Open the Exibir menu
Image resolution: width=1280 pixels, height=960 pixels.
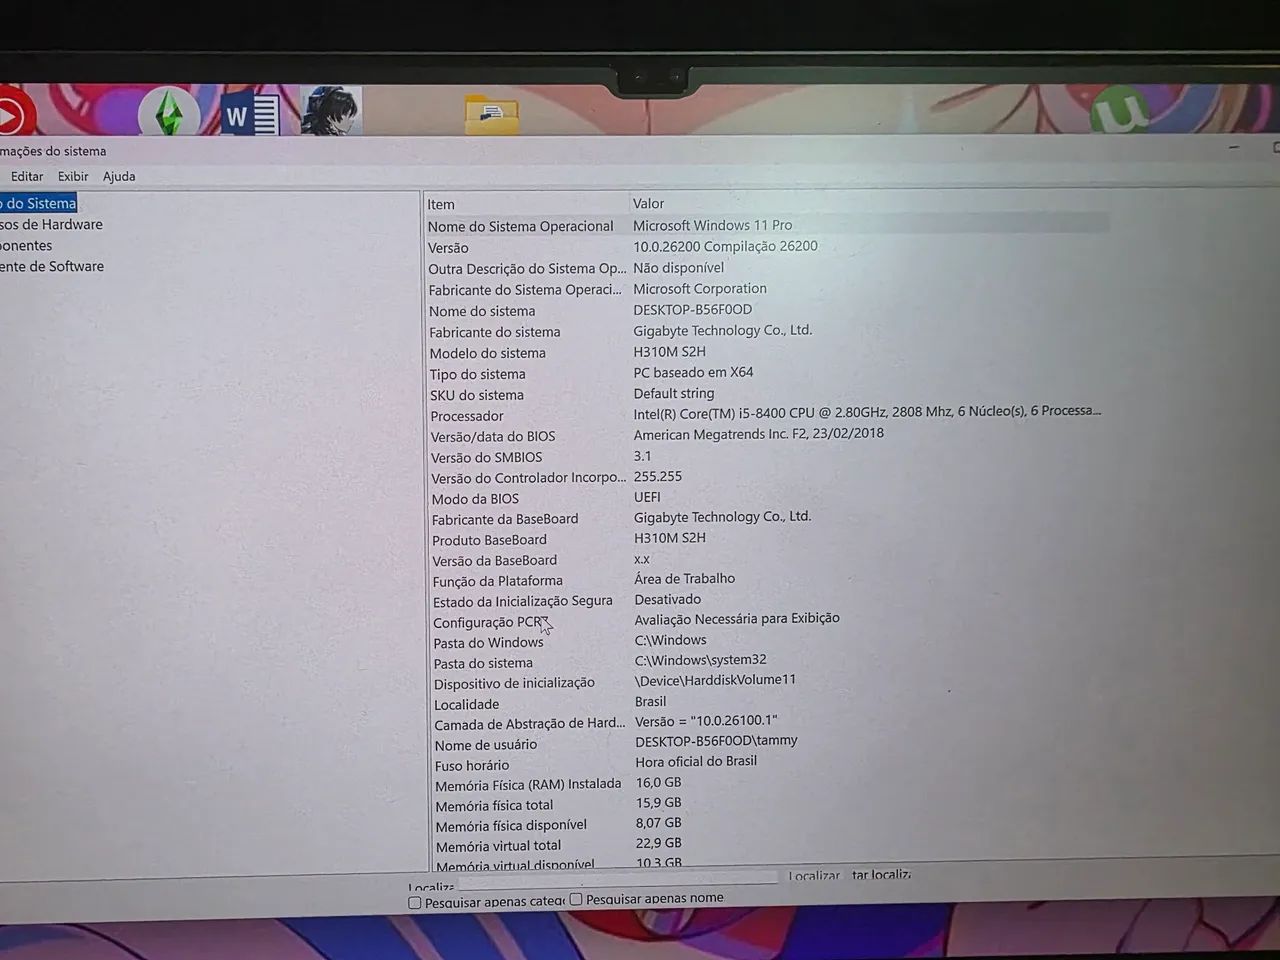73,176
